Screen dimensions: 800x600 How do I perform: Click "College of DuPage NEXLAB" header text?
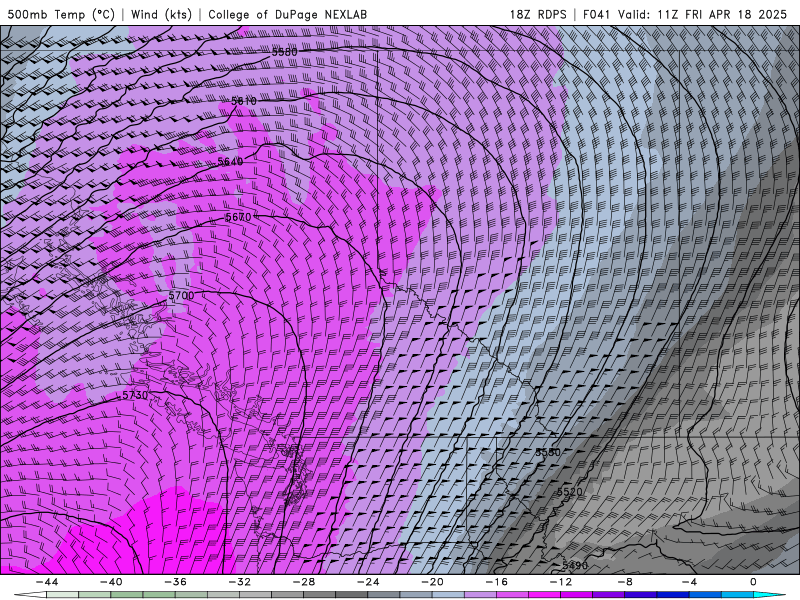pyautogui.click(x=287, y=14)
